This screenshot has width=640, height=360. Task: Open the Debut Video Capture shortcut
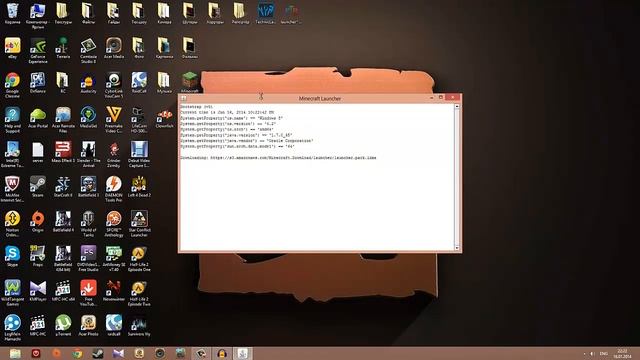pos(139,155)
